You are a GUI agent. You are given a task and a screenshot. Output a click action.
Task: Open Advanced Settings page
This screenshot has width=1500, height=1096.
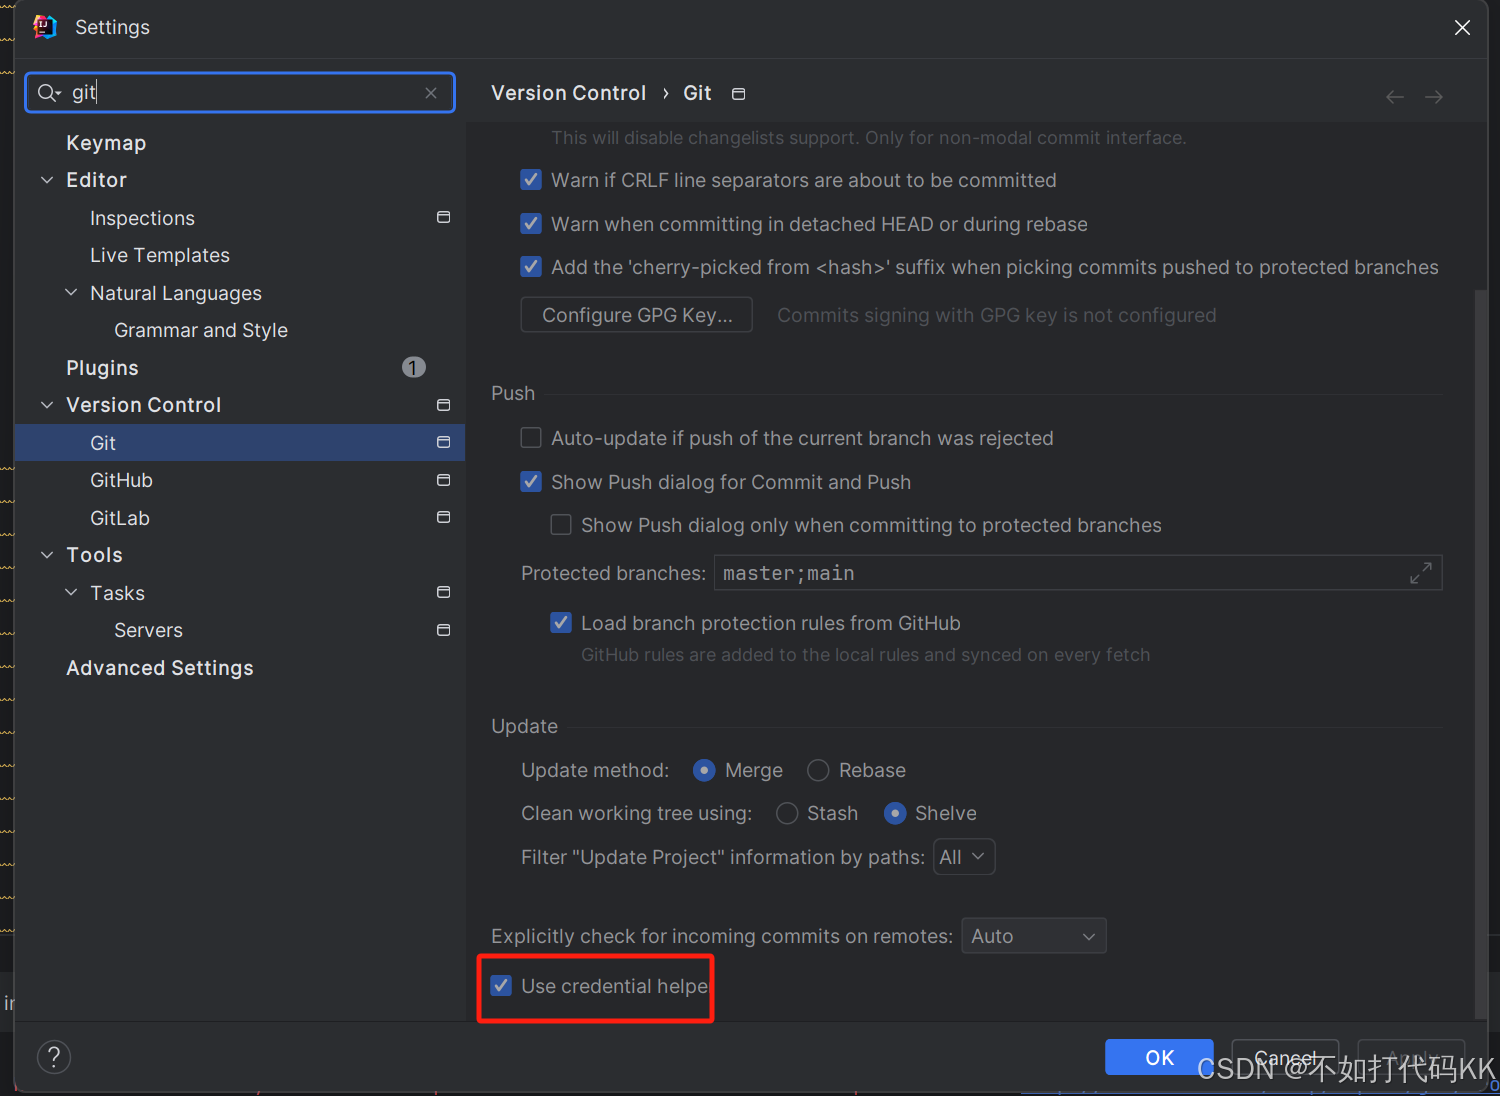(x=160, y=668)
